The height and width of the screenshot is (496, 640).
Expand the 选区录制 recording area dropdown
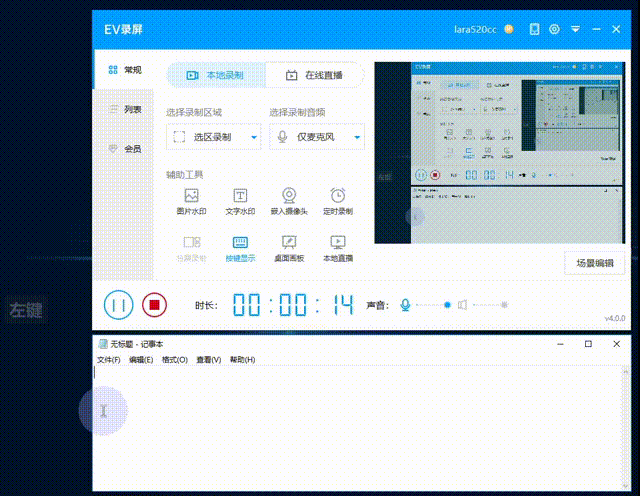(x=213, y=137)
